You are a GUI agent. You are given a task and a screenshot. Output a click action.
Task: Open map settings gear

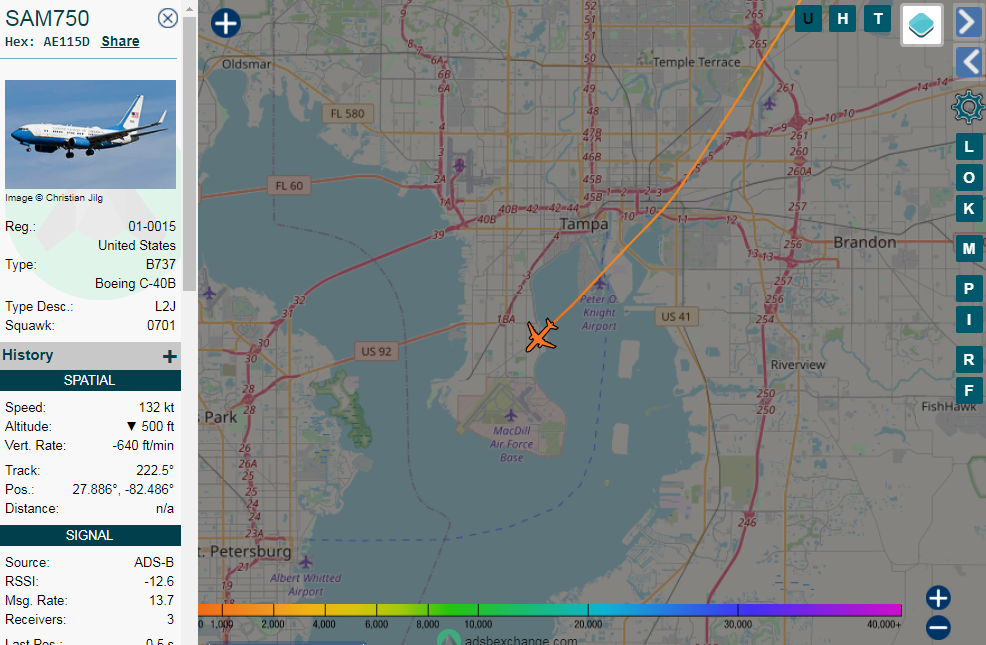pyautogui.click(x=968, y=107)
